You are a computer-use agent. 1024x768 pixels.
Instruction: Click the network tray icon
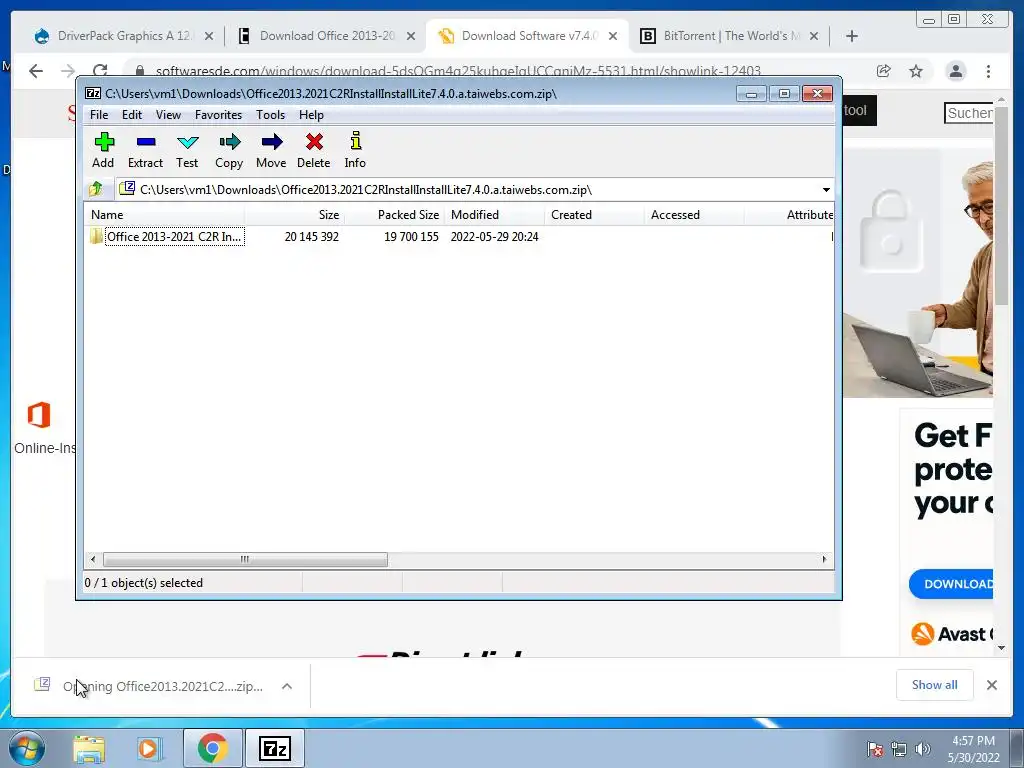899,749
